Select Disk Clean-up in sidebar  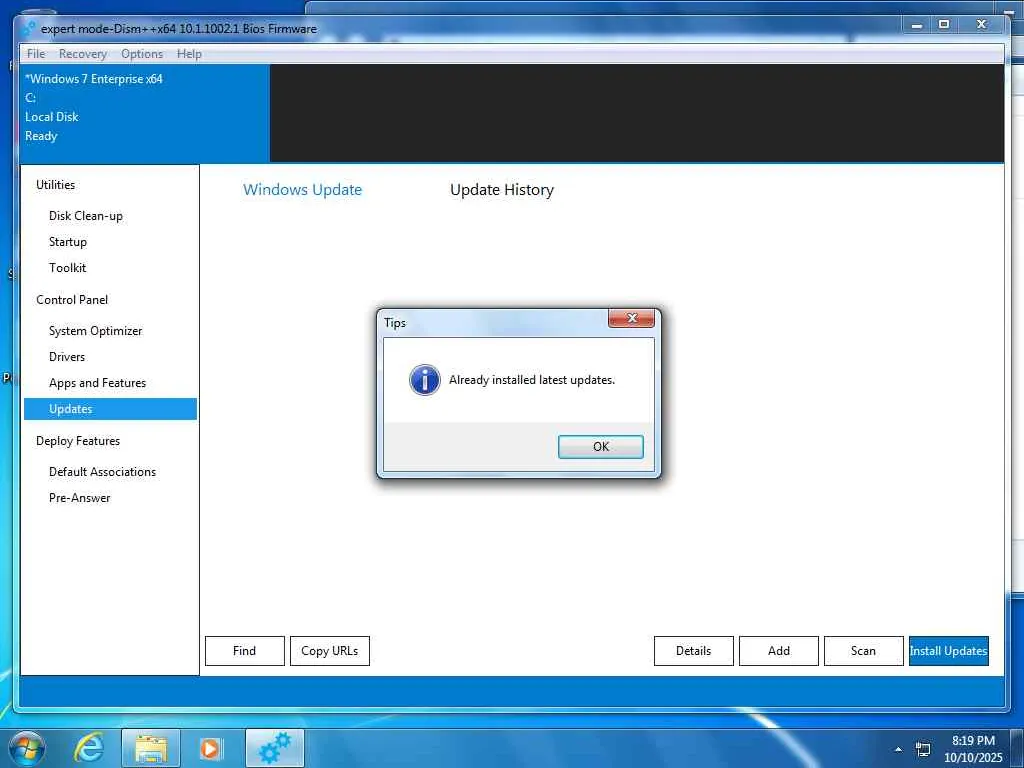[x=86, y=216]
